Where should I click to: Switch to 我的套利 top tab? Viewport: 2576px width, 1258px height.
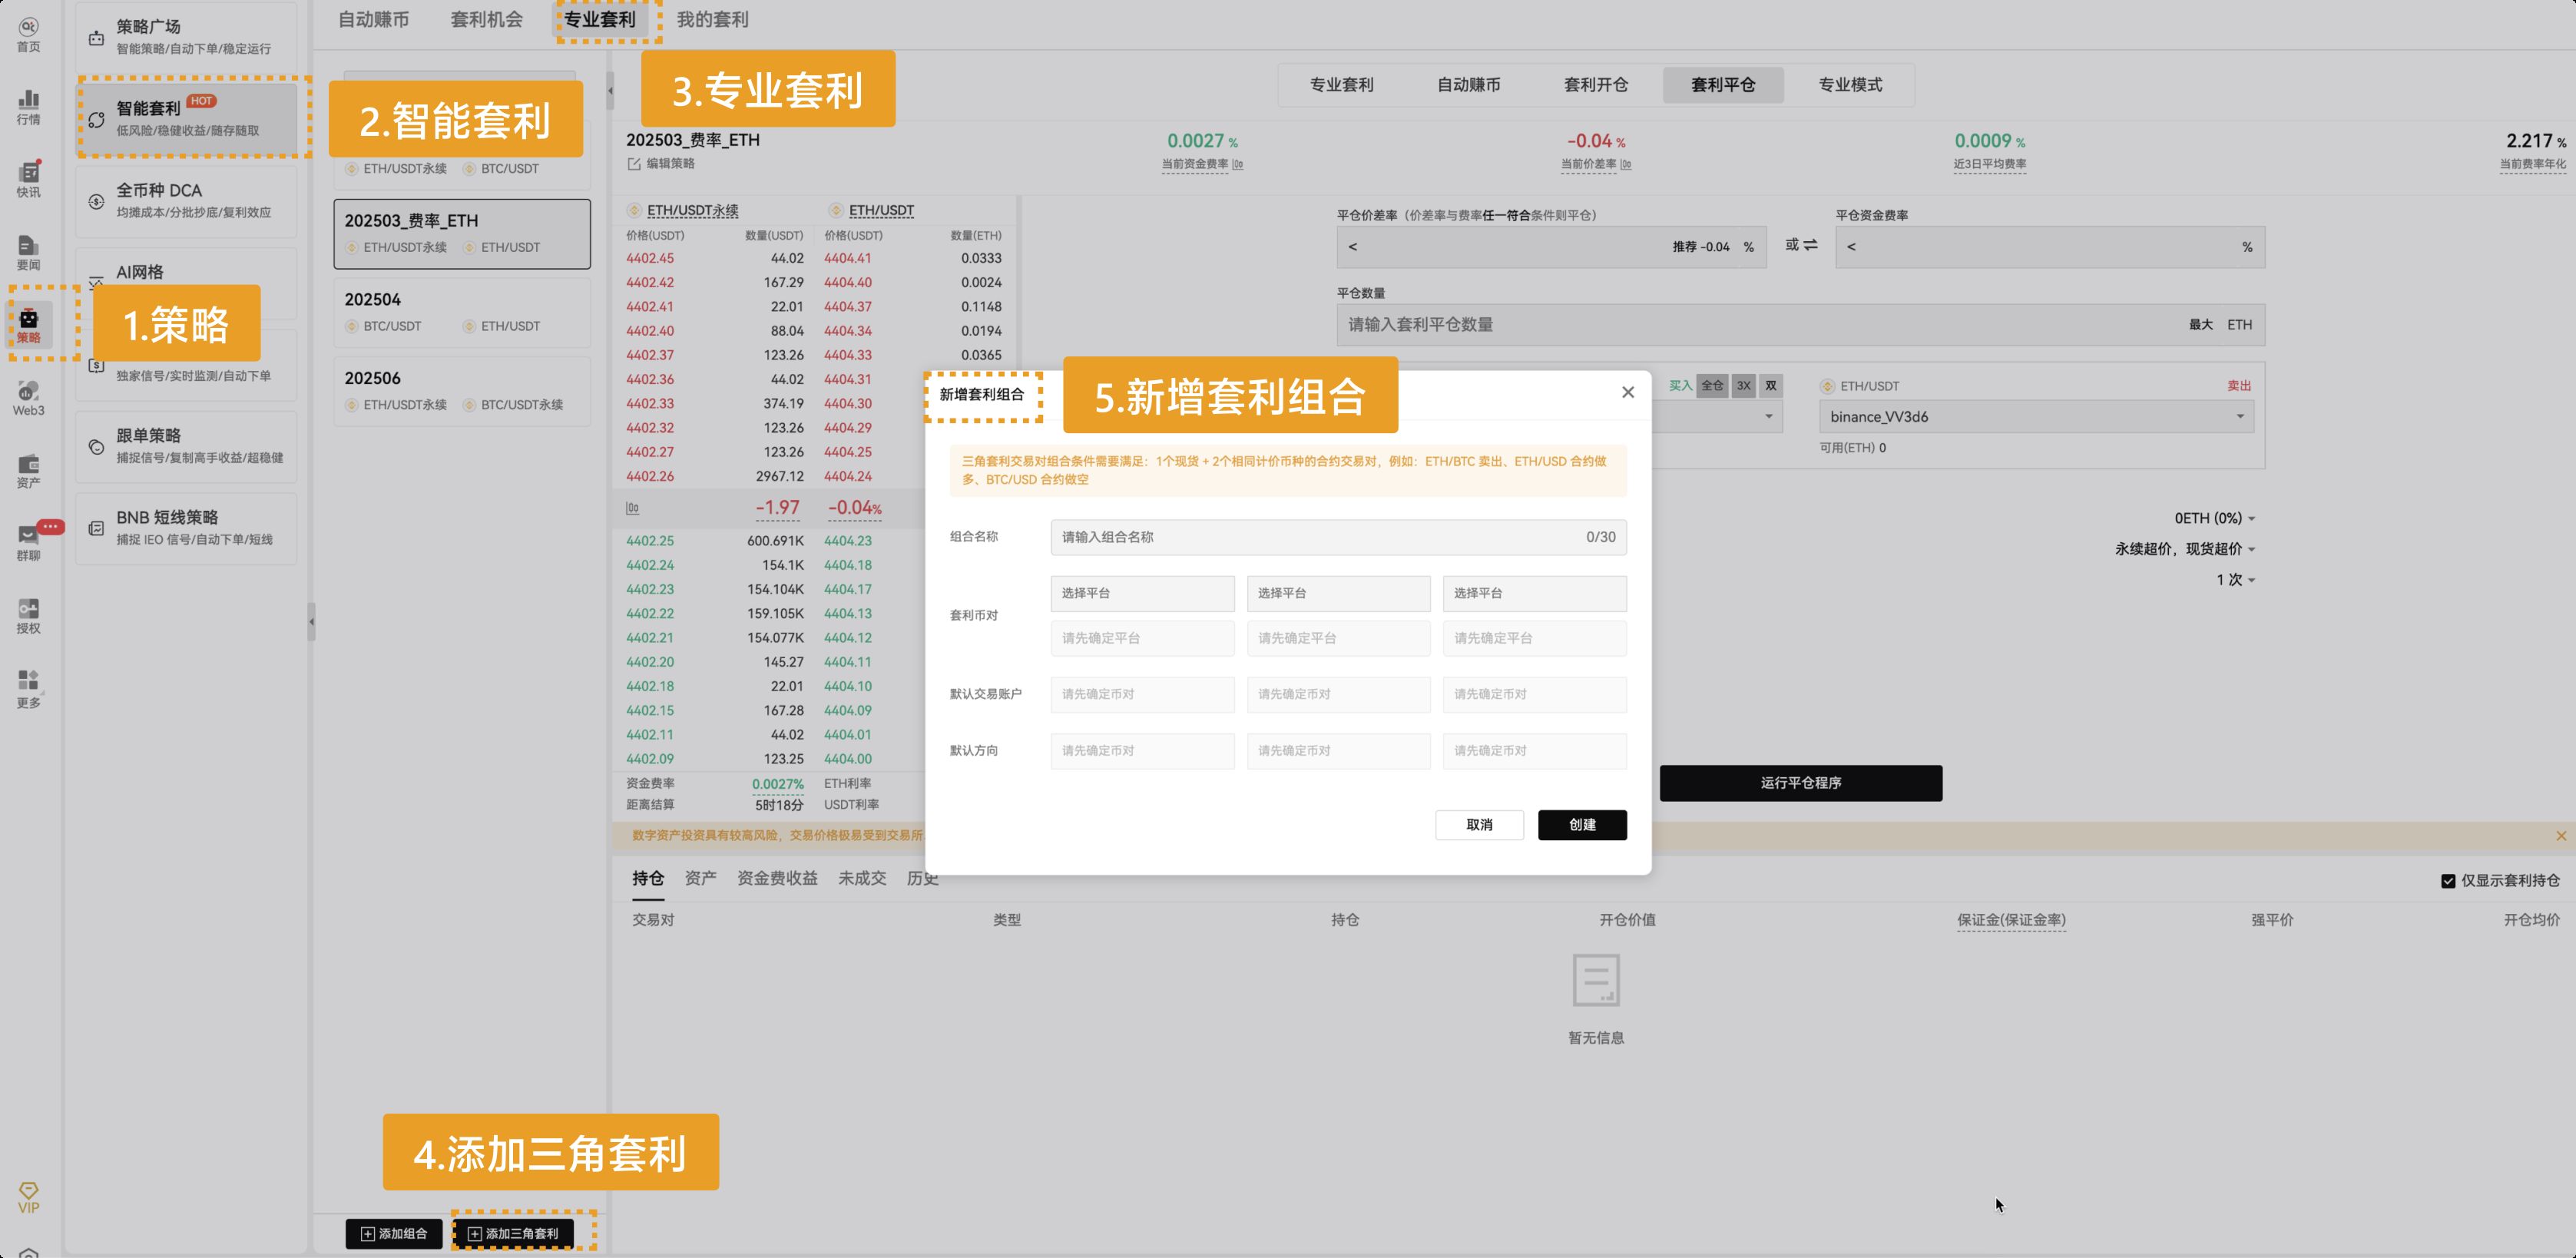(712, 20)
